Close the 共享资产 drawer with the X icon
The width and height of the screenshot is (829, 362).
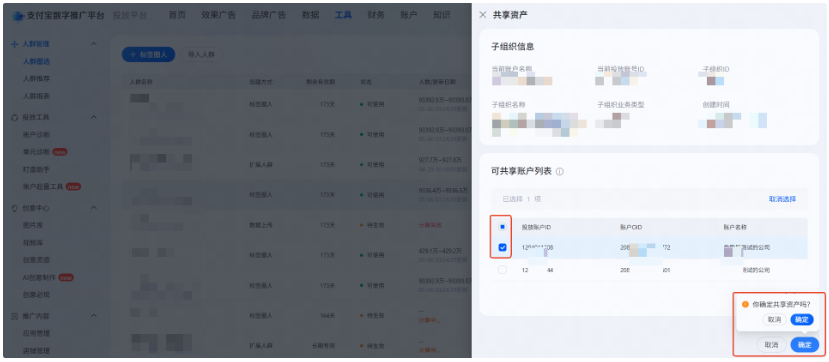pyautogui.click(x=482, y=15)
